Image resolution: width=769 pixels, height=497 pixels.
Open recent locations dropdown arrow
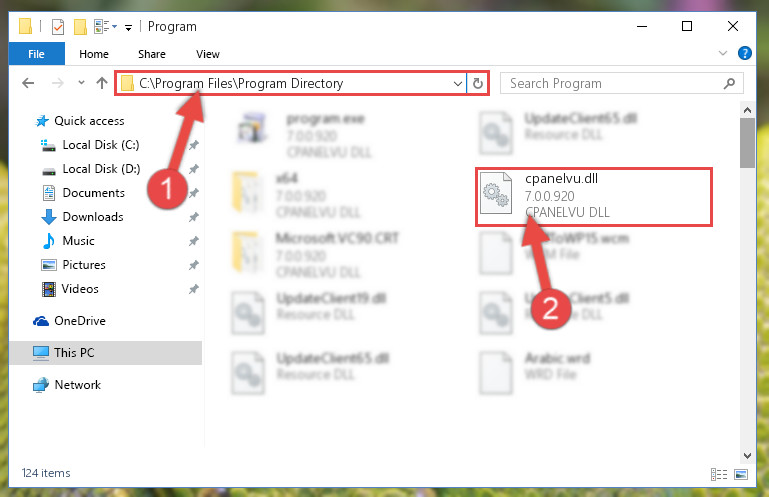click(81, 83)
